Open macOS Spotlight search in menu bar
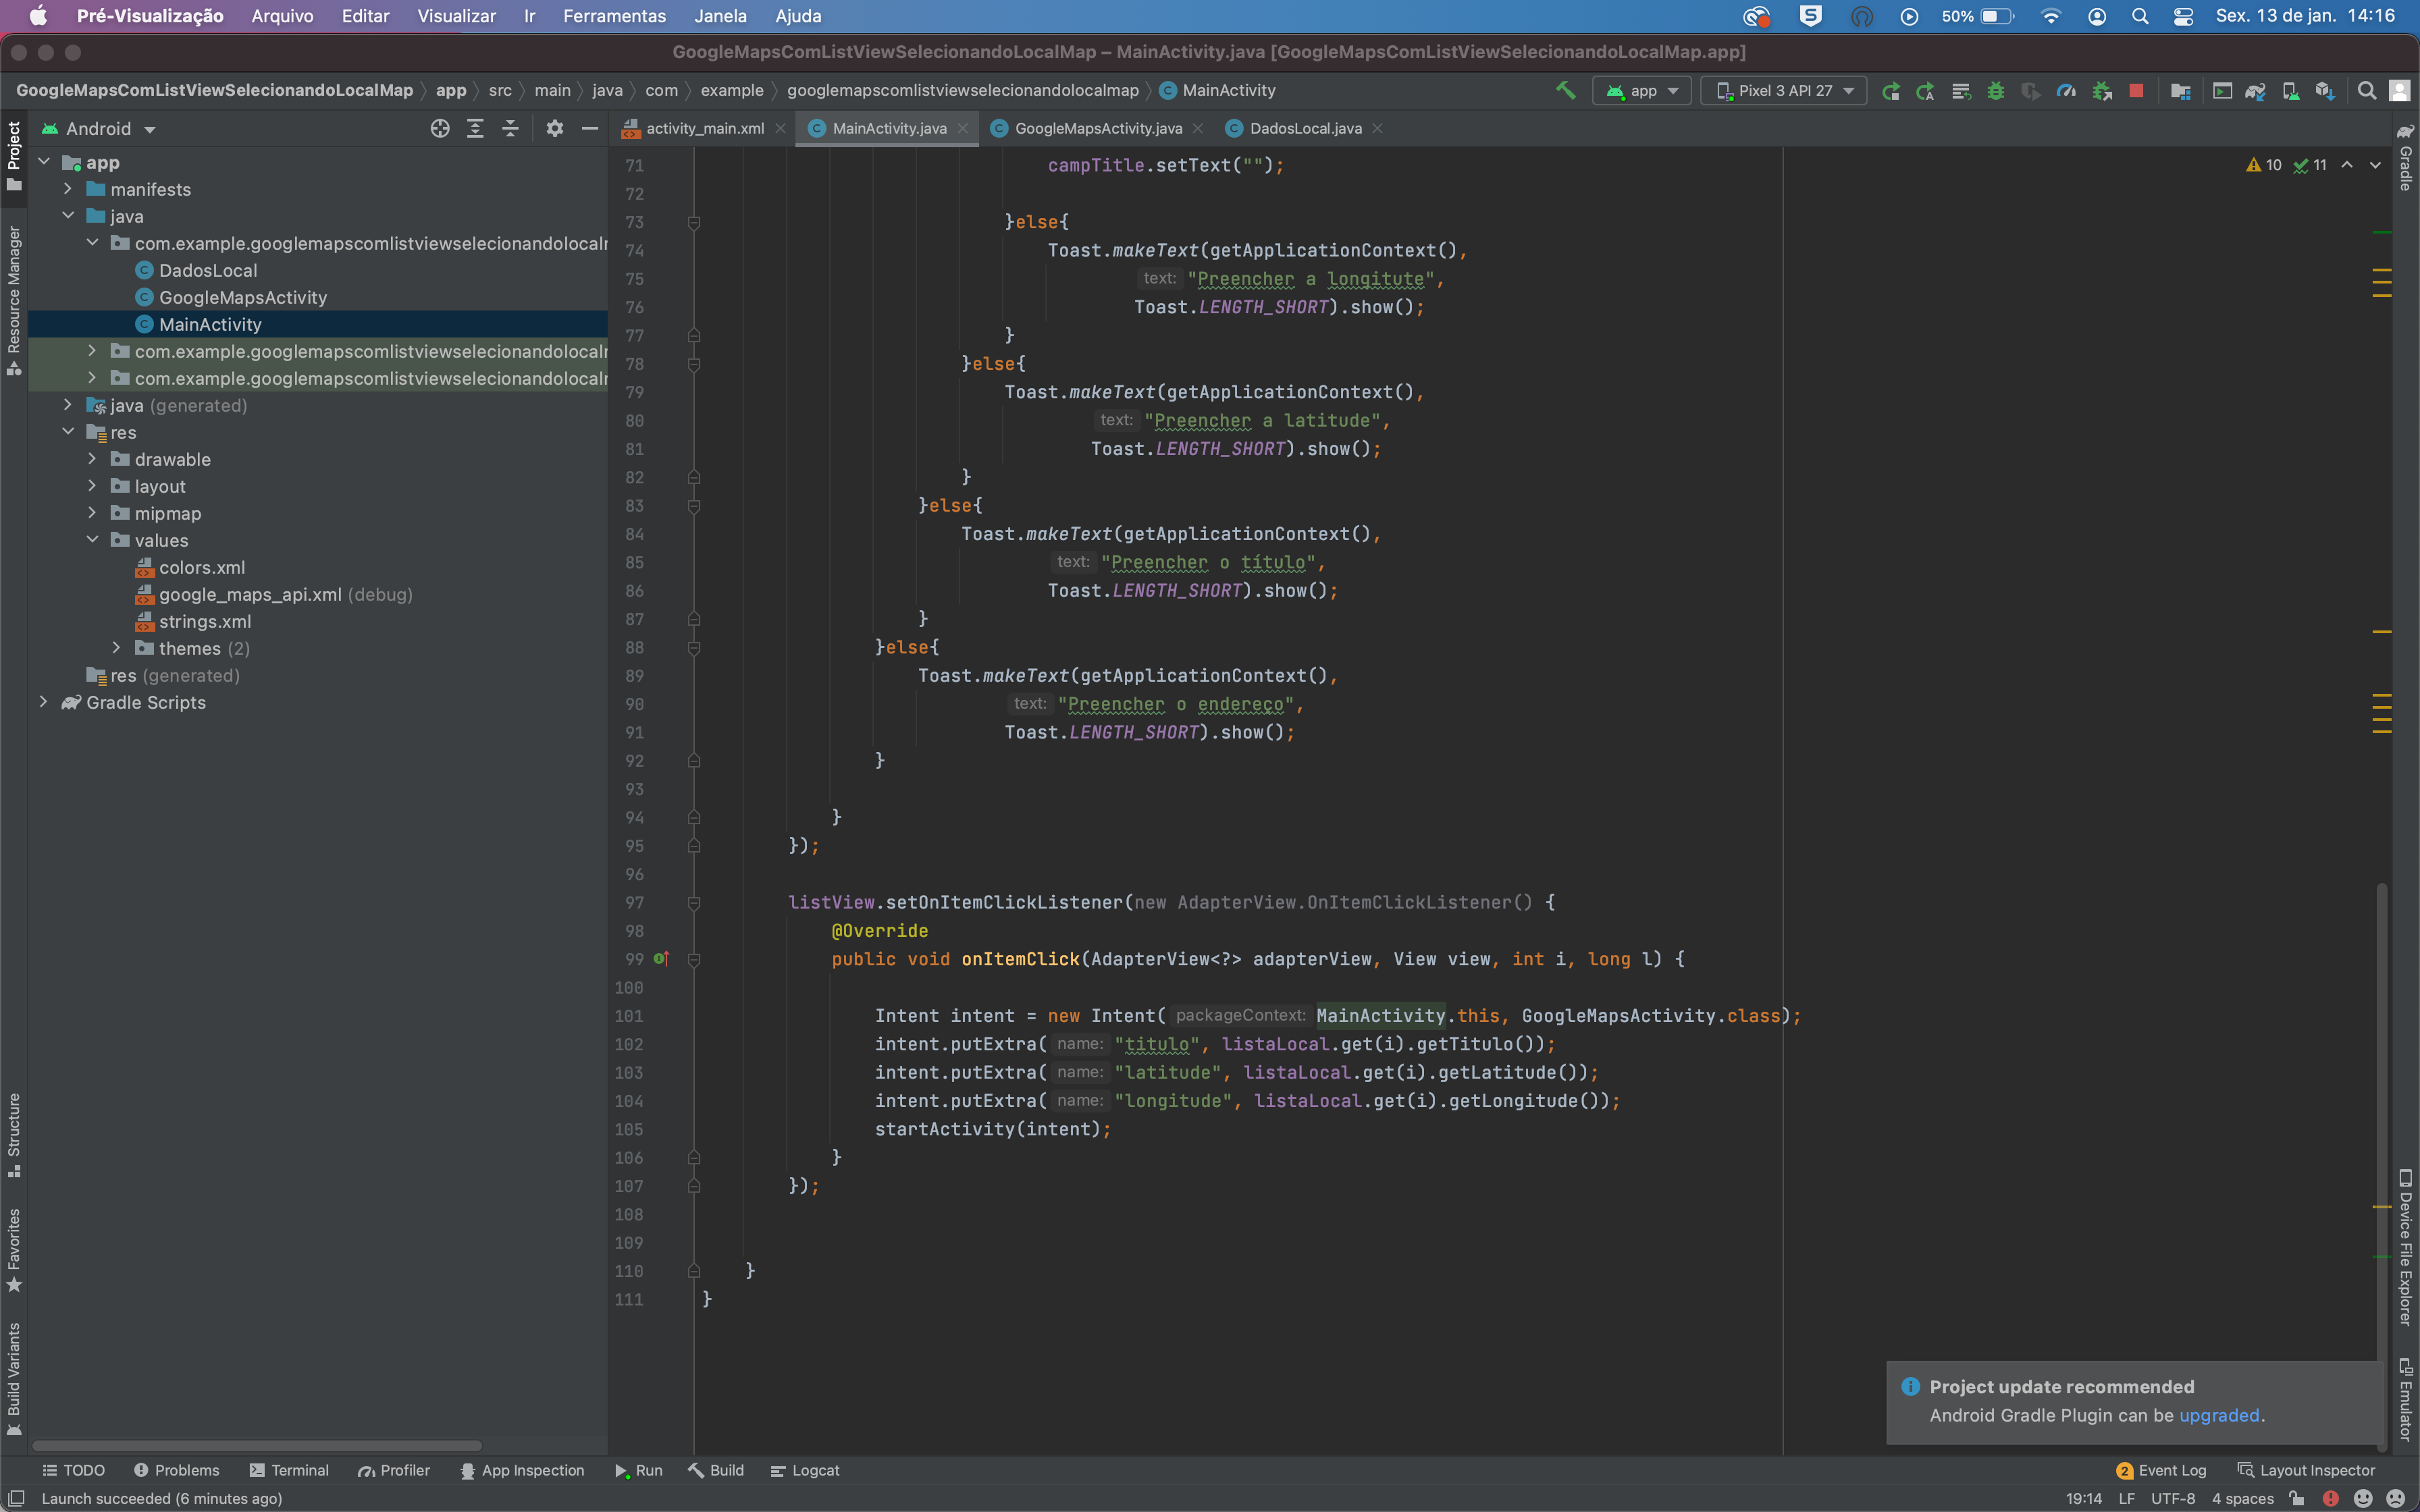Screen dimensions: 2420x1512 [x=2140, y=16]
